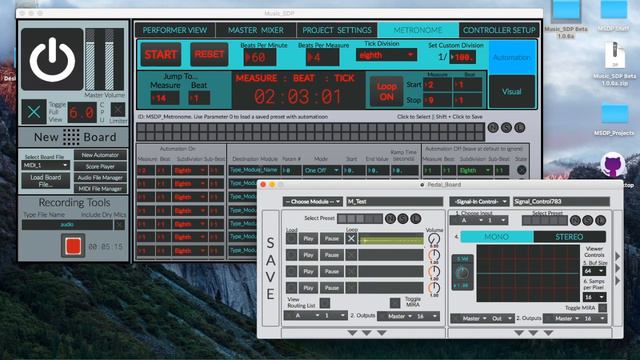The width and height of the screenshot is (640, 360).
Task: Click the M_Test module S preset circle
Action: click(x=403, y=219)
